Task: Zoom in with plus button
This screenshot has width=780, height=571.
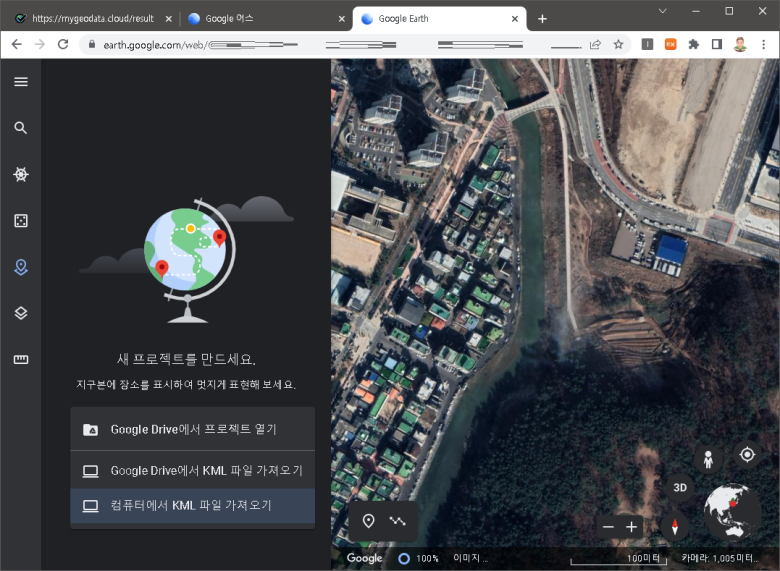Action: 631,527
